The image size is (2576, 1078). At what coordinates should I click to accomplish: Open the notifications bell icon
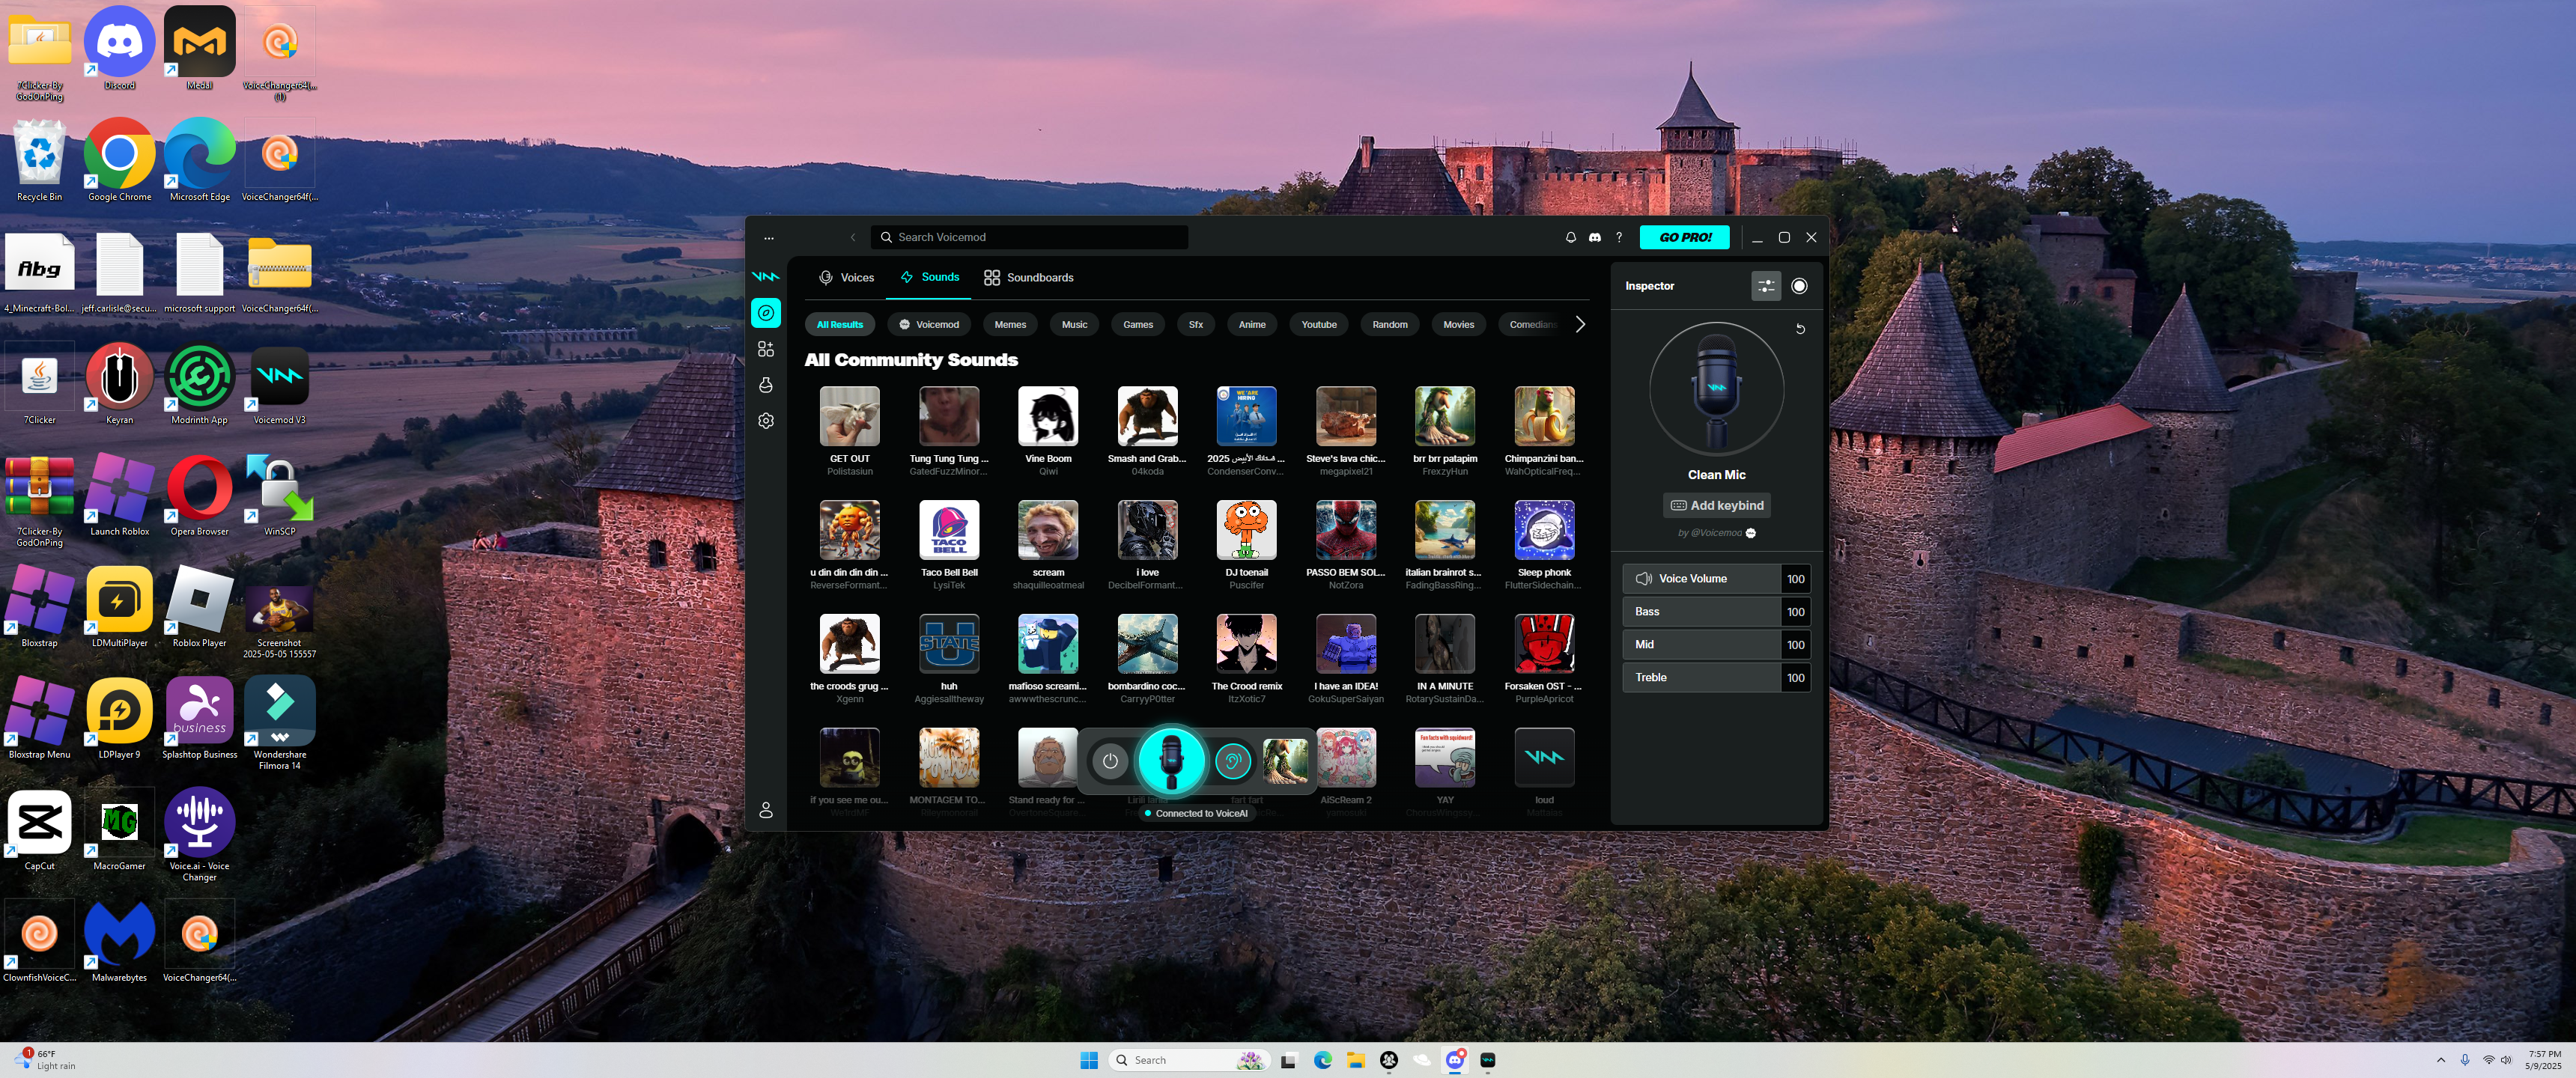click(1570, 237)
